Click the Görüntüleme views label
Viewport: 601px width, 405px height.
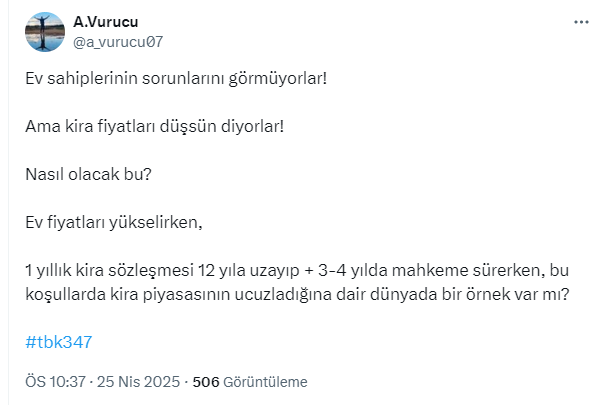[x=265, y=382]
